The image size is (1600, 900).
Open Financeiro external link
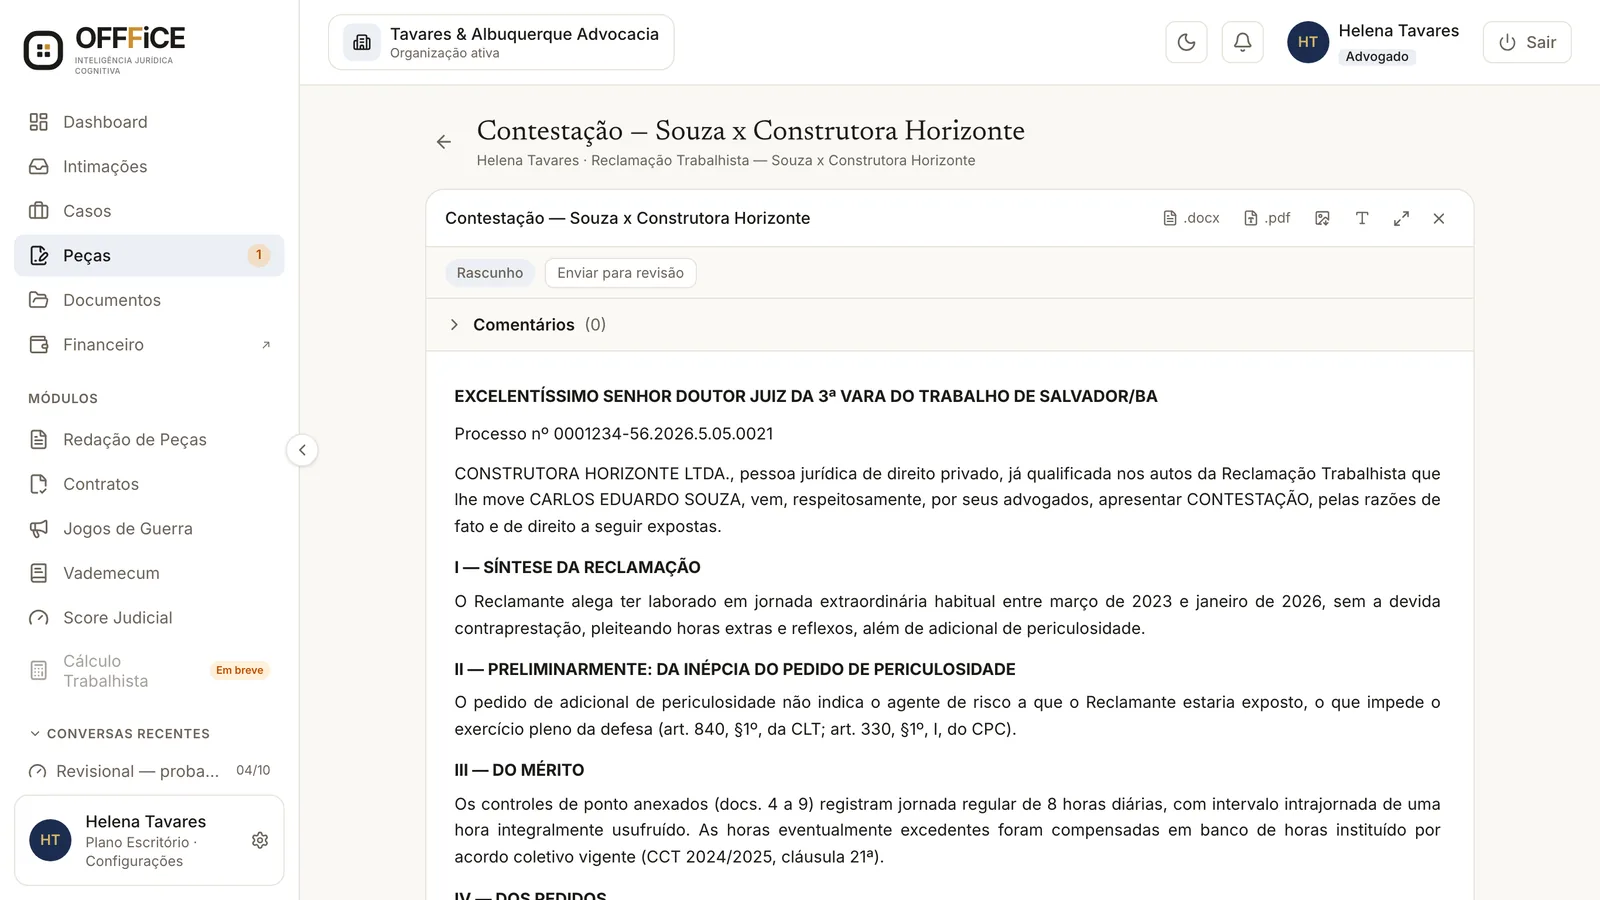(149, 344)
